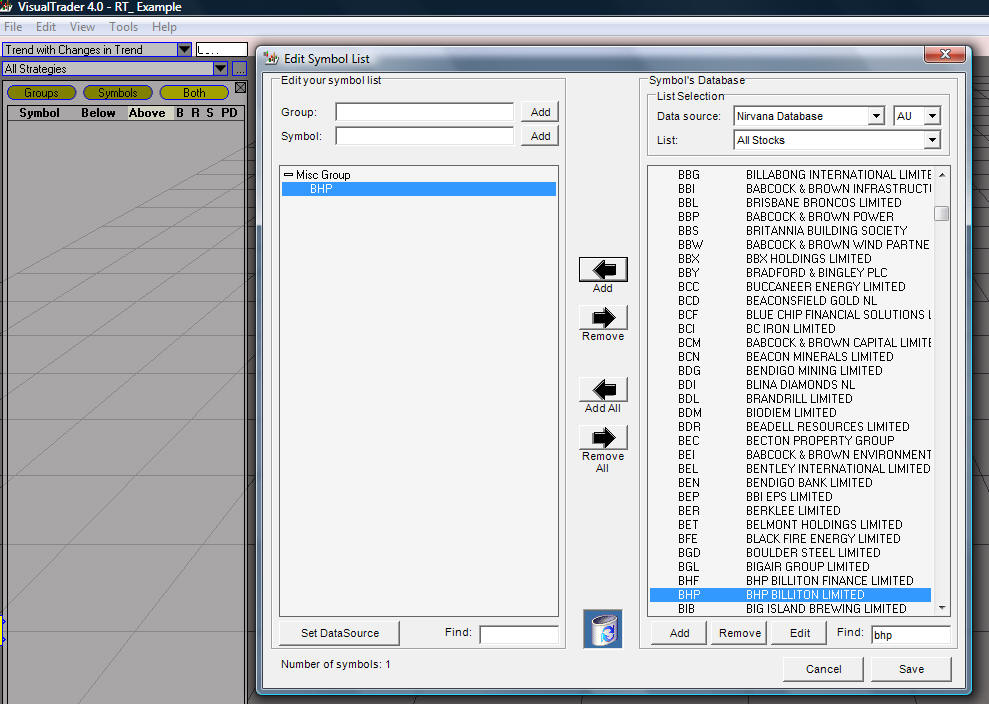This screenshot has width=989, height=704.
Task: Open the File menu
Action: coord(13,27)
